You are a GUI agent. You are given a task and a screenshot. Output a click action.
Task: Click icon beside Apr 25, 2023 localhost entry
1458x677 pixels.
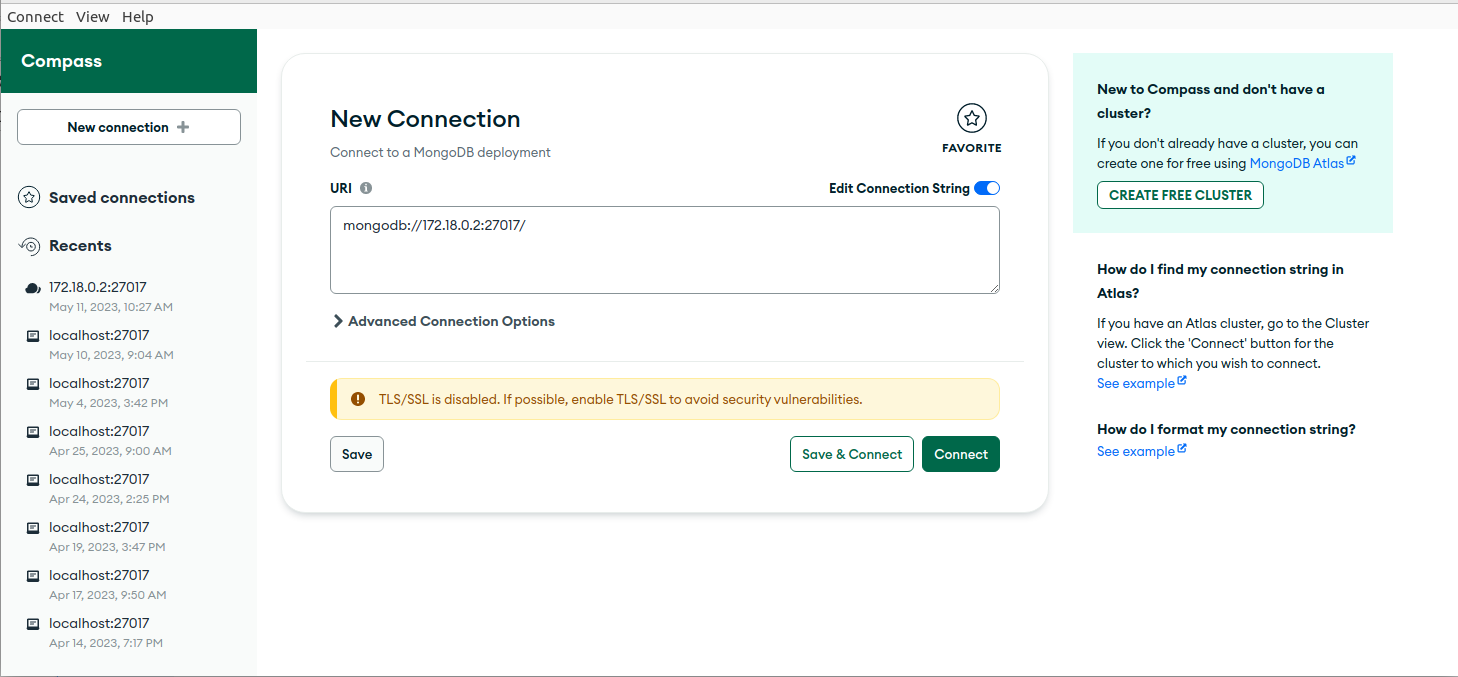[33, 432]
